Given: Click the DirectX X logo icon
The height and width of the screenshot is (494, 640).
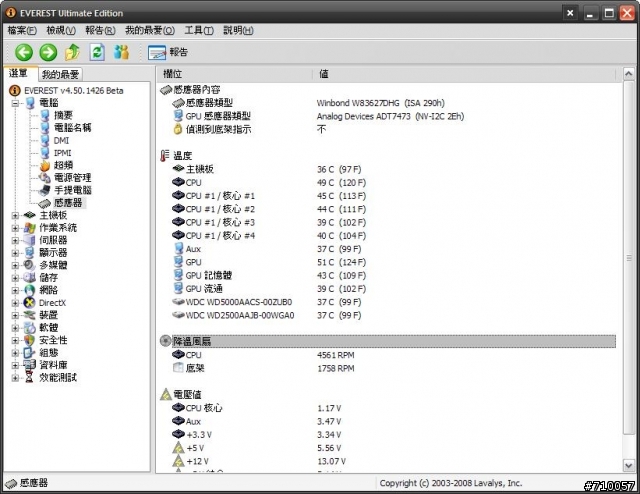Looking at the screenshot, I should 29,303.
